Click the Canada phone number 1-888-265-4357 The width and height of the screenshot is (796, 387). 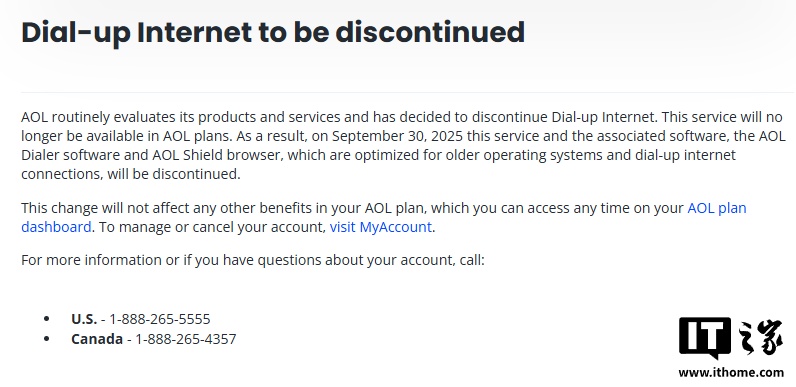pyautogui.click(x=185, y=339)
